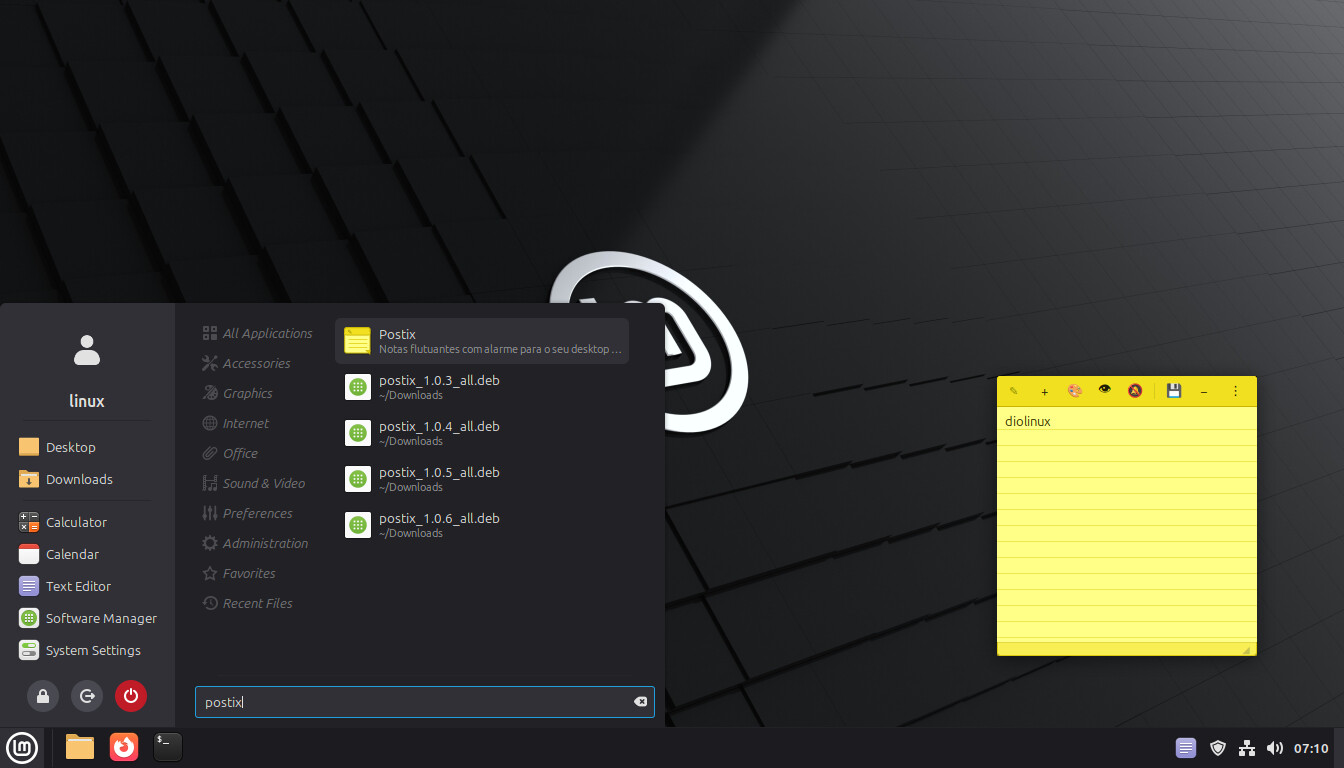Add a new note with the plus icon
Image resolution: width=1344 pixels, height=768 pixels.
1045,391
